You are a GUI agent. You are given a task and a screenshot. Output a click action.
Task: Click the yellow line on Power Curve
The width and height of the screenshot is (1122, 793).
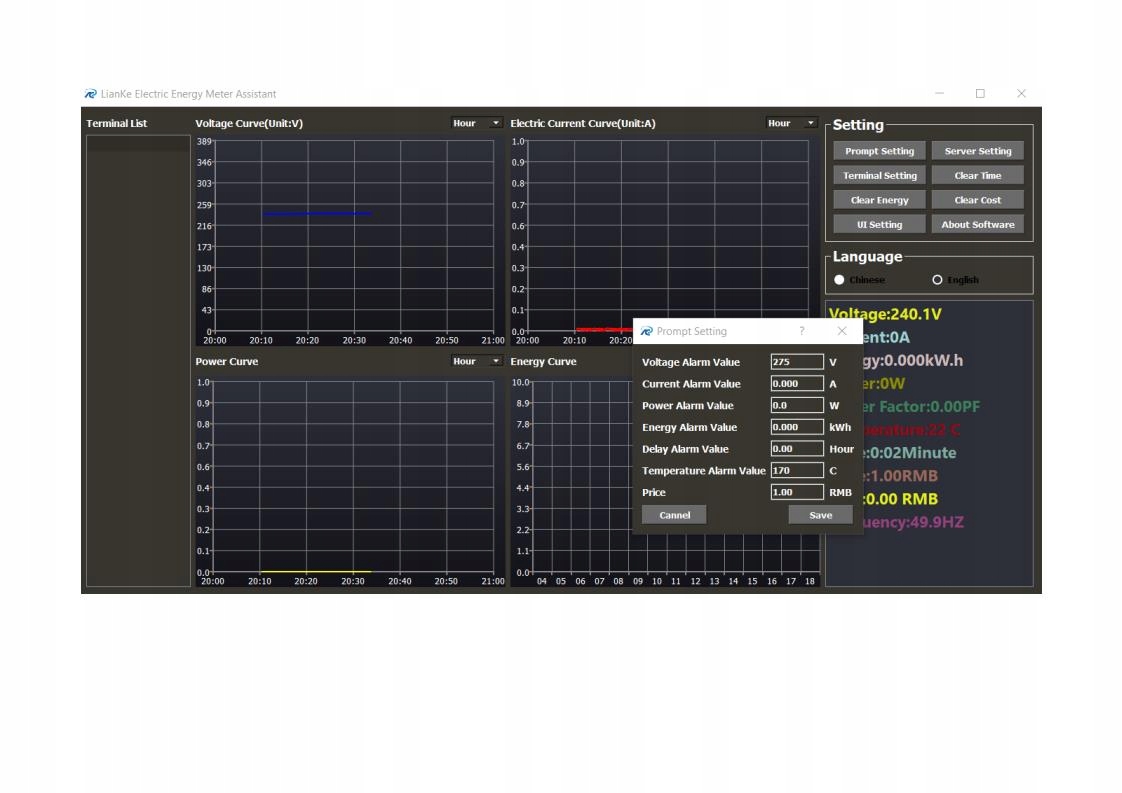[316, 572]
